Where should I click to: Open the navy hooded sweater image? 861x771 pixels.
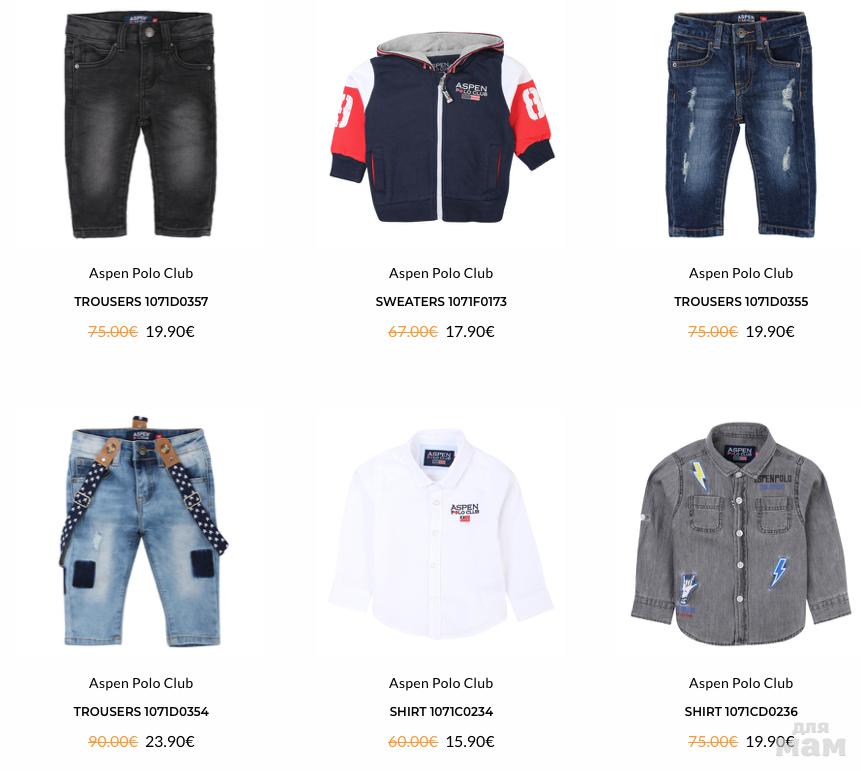tap(441, 128)
